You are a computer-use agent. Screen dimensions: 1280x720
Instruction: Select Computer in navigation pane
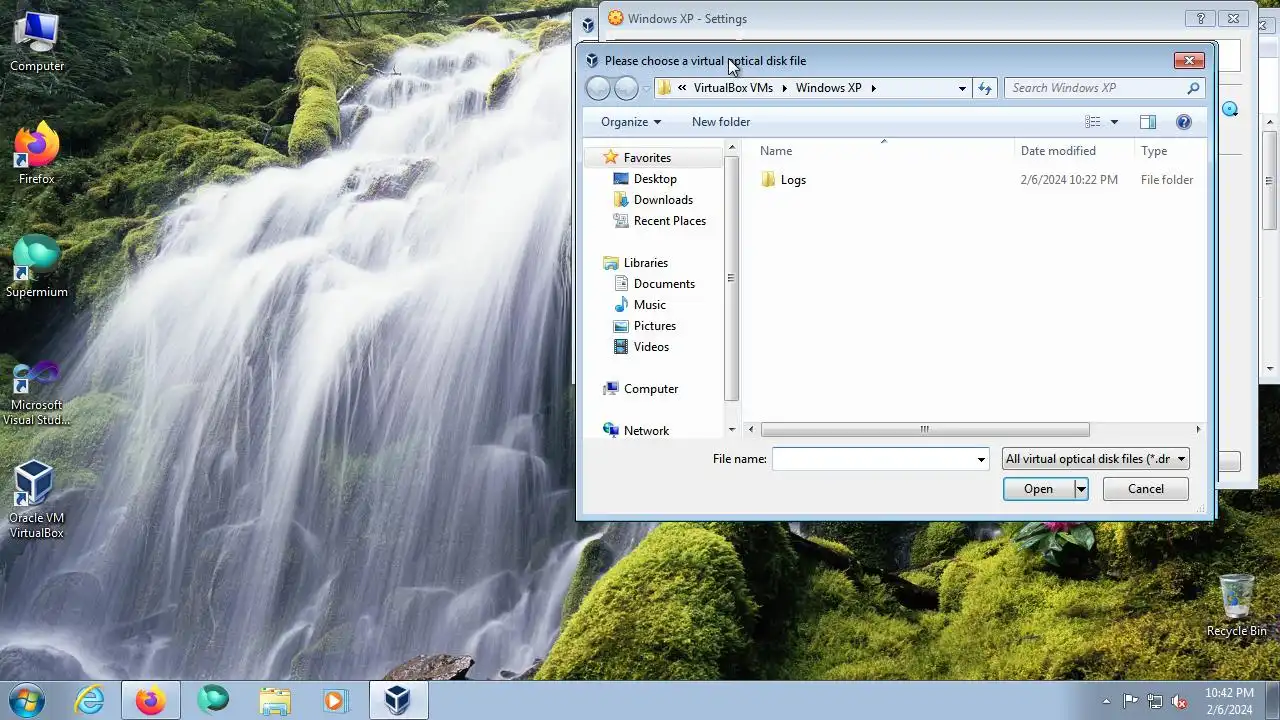click(650, 389)
